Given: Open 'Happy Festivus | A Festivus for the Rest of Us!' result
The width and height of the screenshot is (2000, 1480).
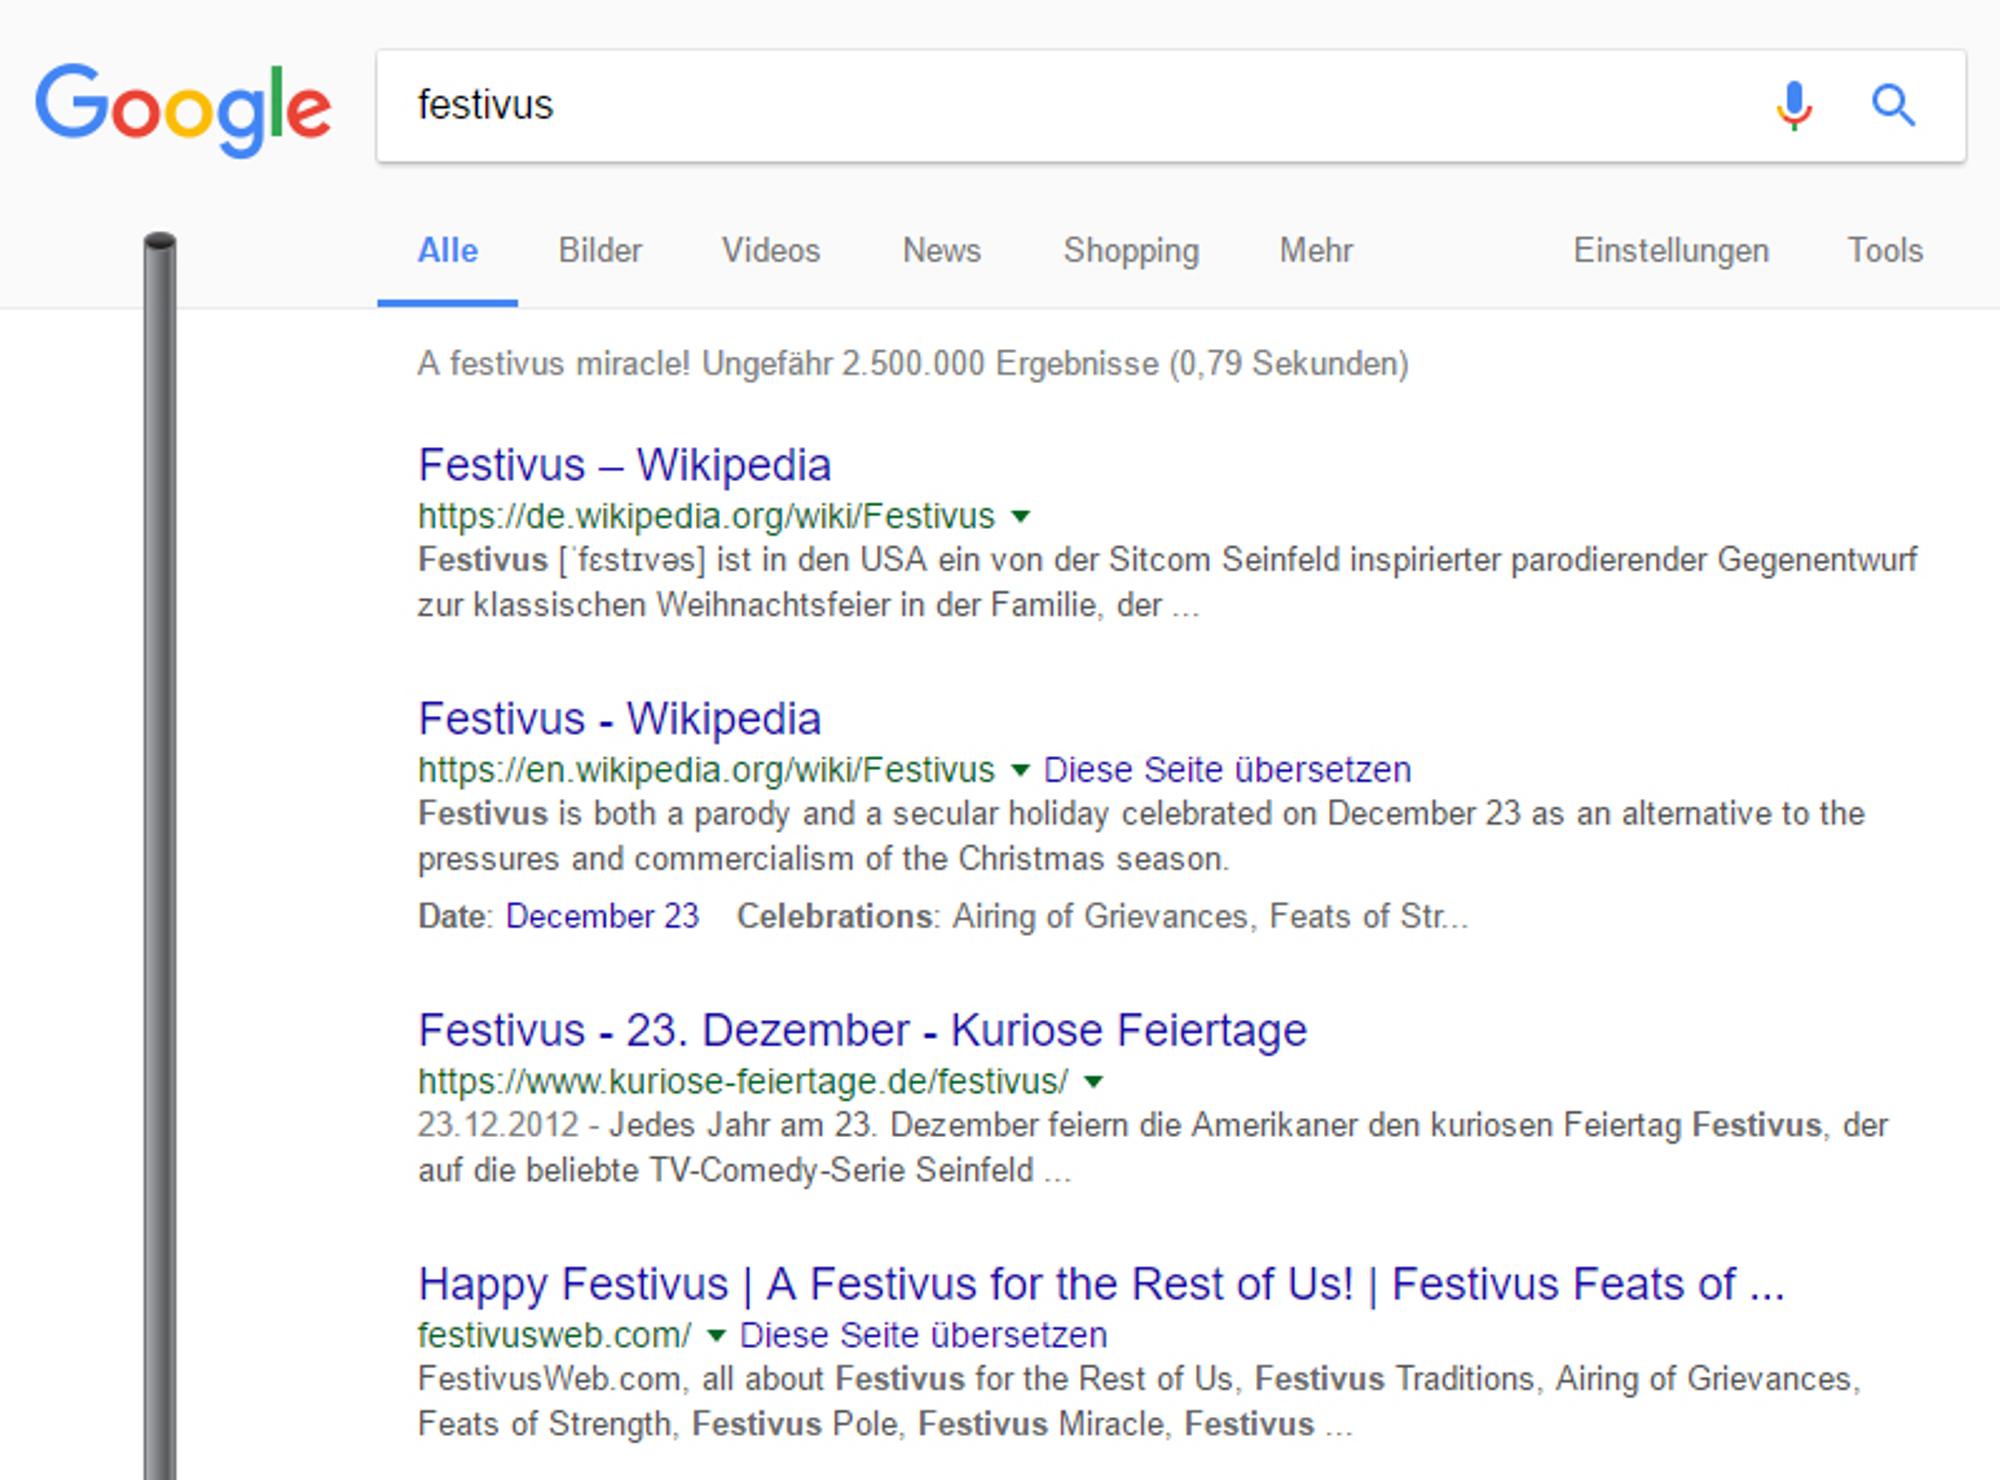Looking at the screenshot, I should [1101, 1284].
